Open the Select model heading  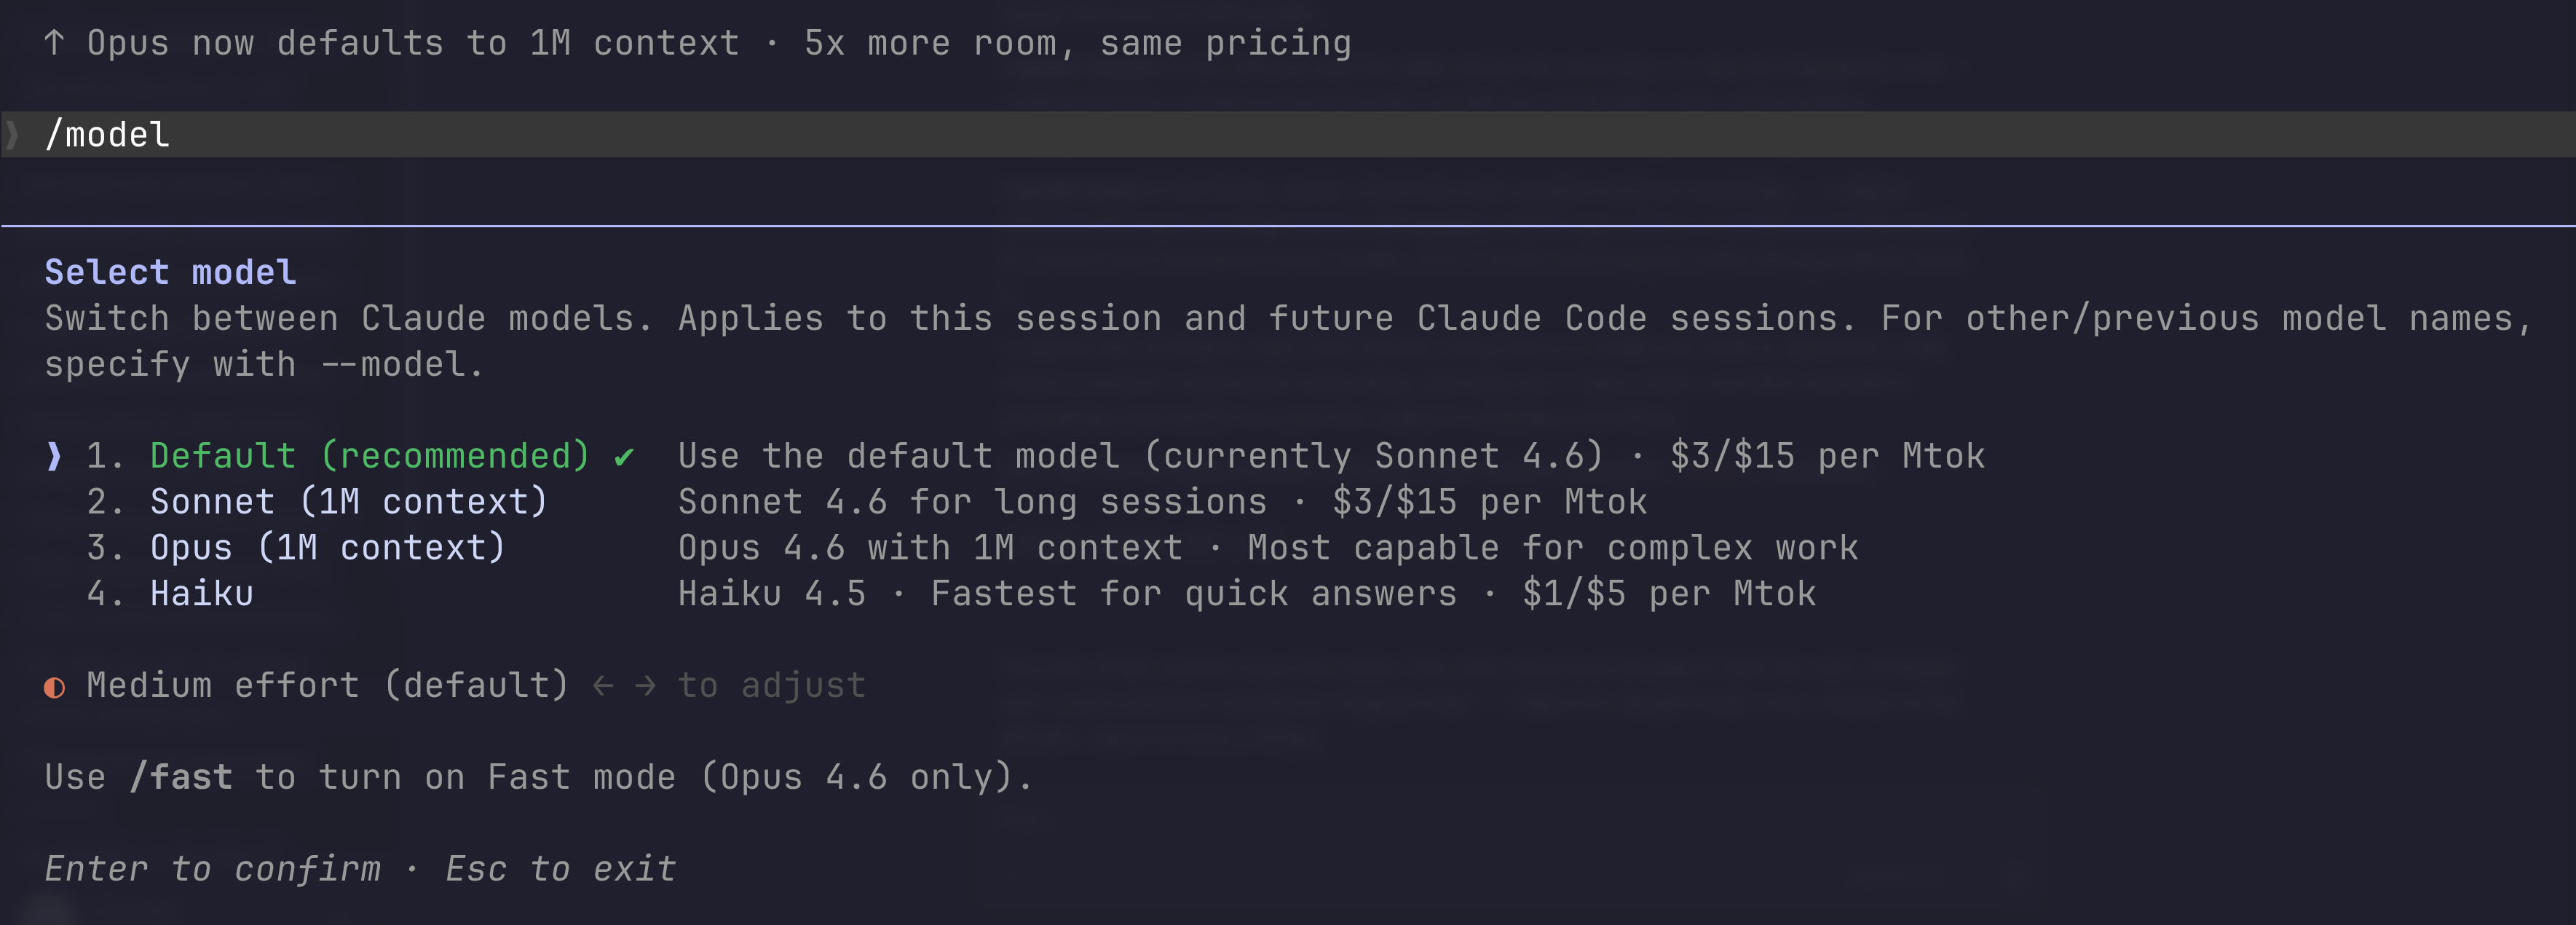pyautogui.click(x=170, y=271)
